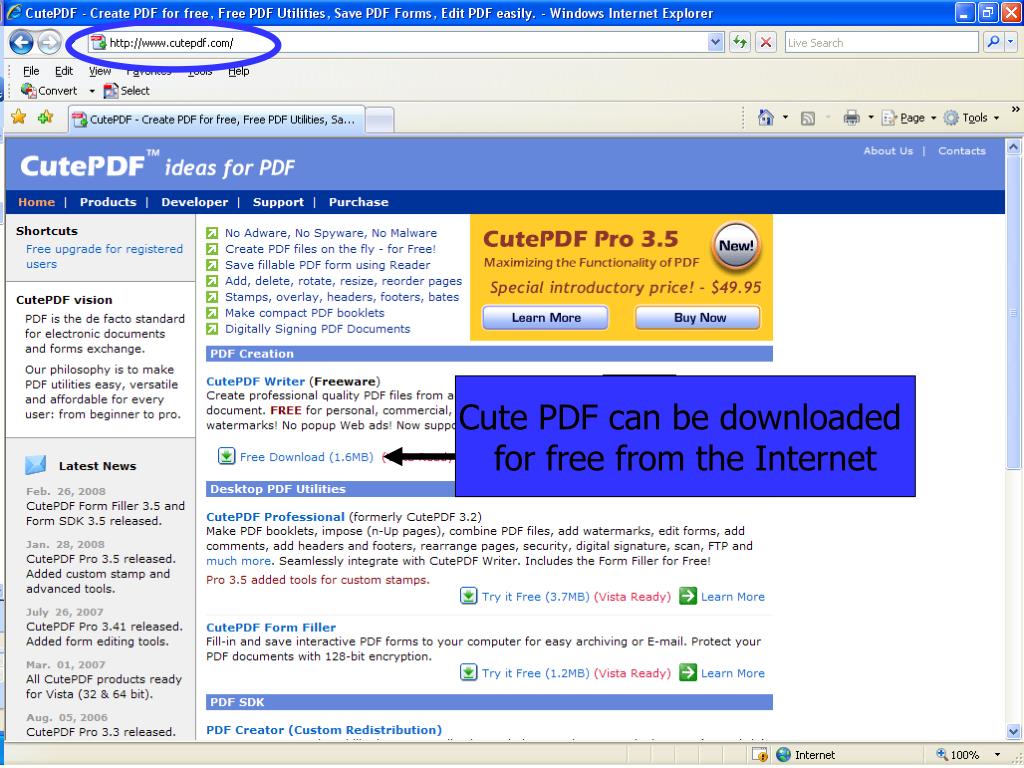Image resolution: width=1024 pixels, height=768 pixels.
Task: Click Developer in site navigation
Action: [195, 202]
